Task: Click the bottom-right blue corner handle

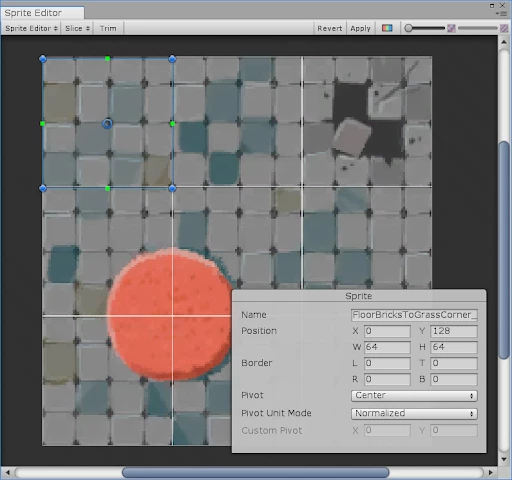Action: pos(172,188)
